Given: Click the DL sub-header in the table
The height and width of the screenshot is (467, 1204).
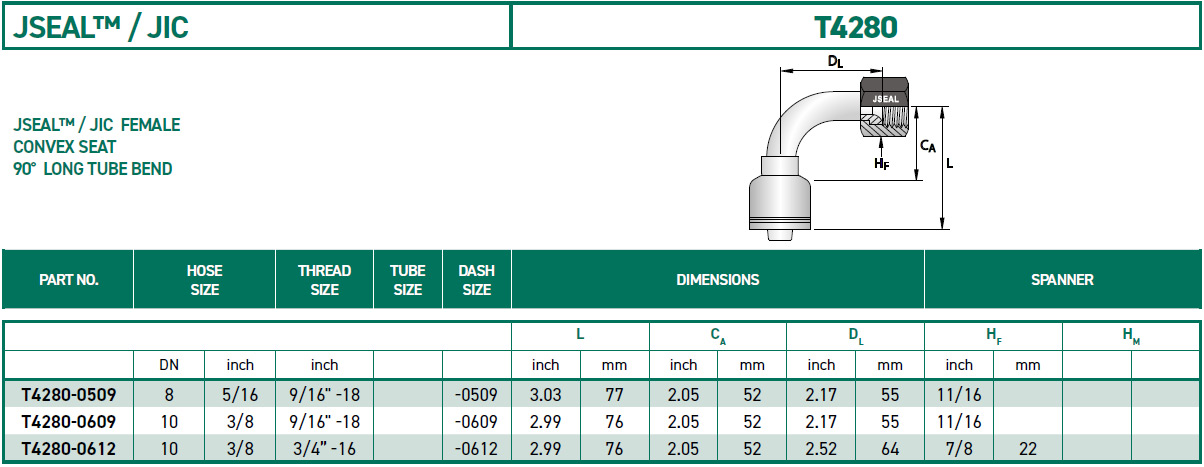Looking at the screenshot, I should [x=856, y=338].
